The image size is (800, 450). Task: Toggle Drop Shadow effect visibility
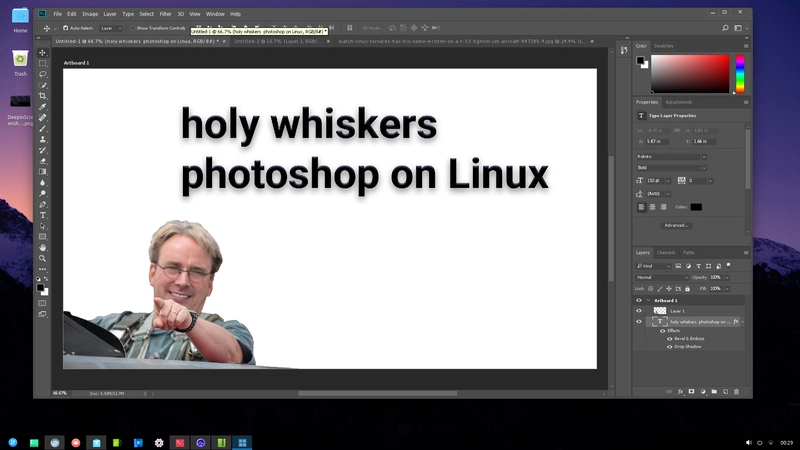click(x=670, y=347)
